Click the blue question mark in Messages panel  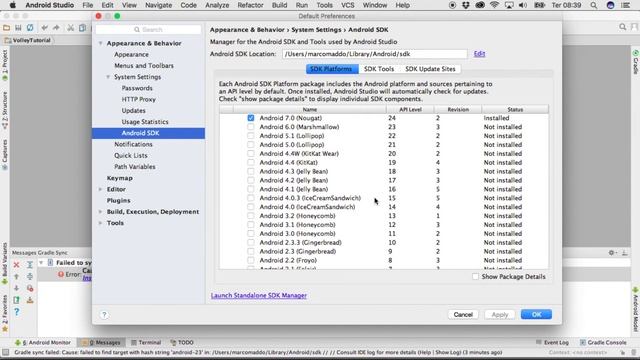point(16,312)
